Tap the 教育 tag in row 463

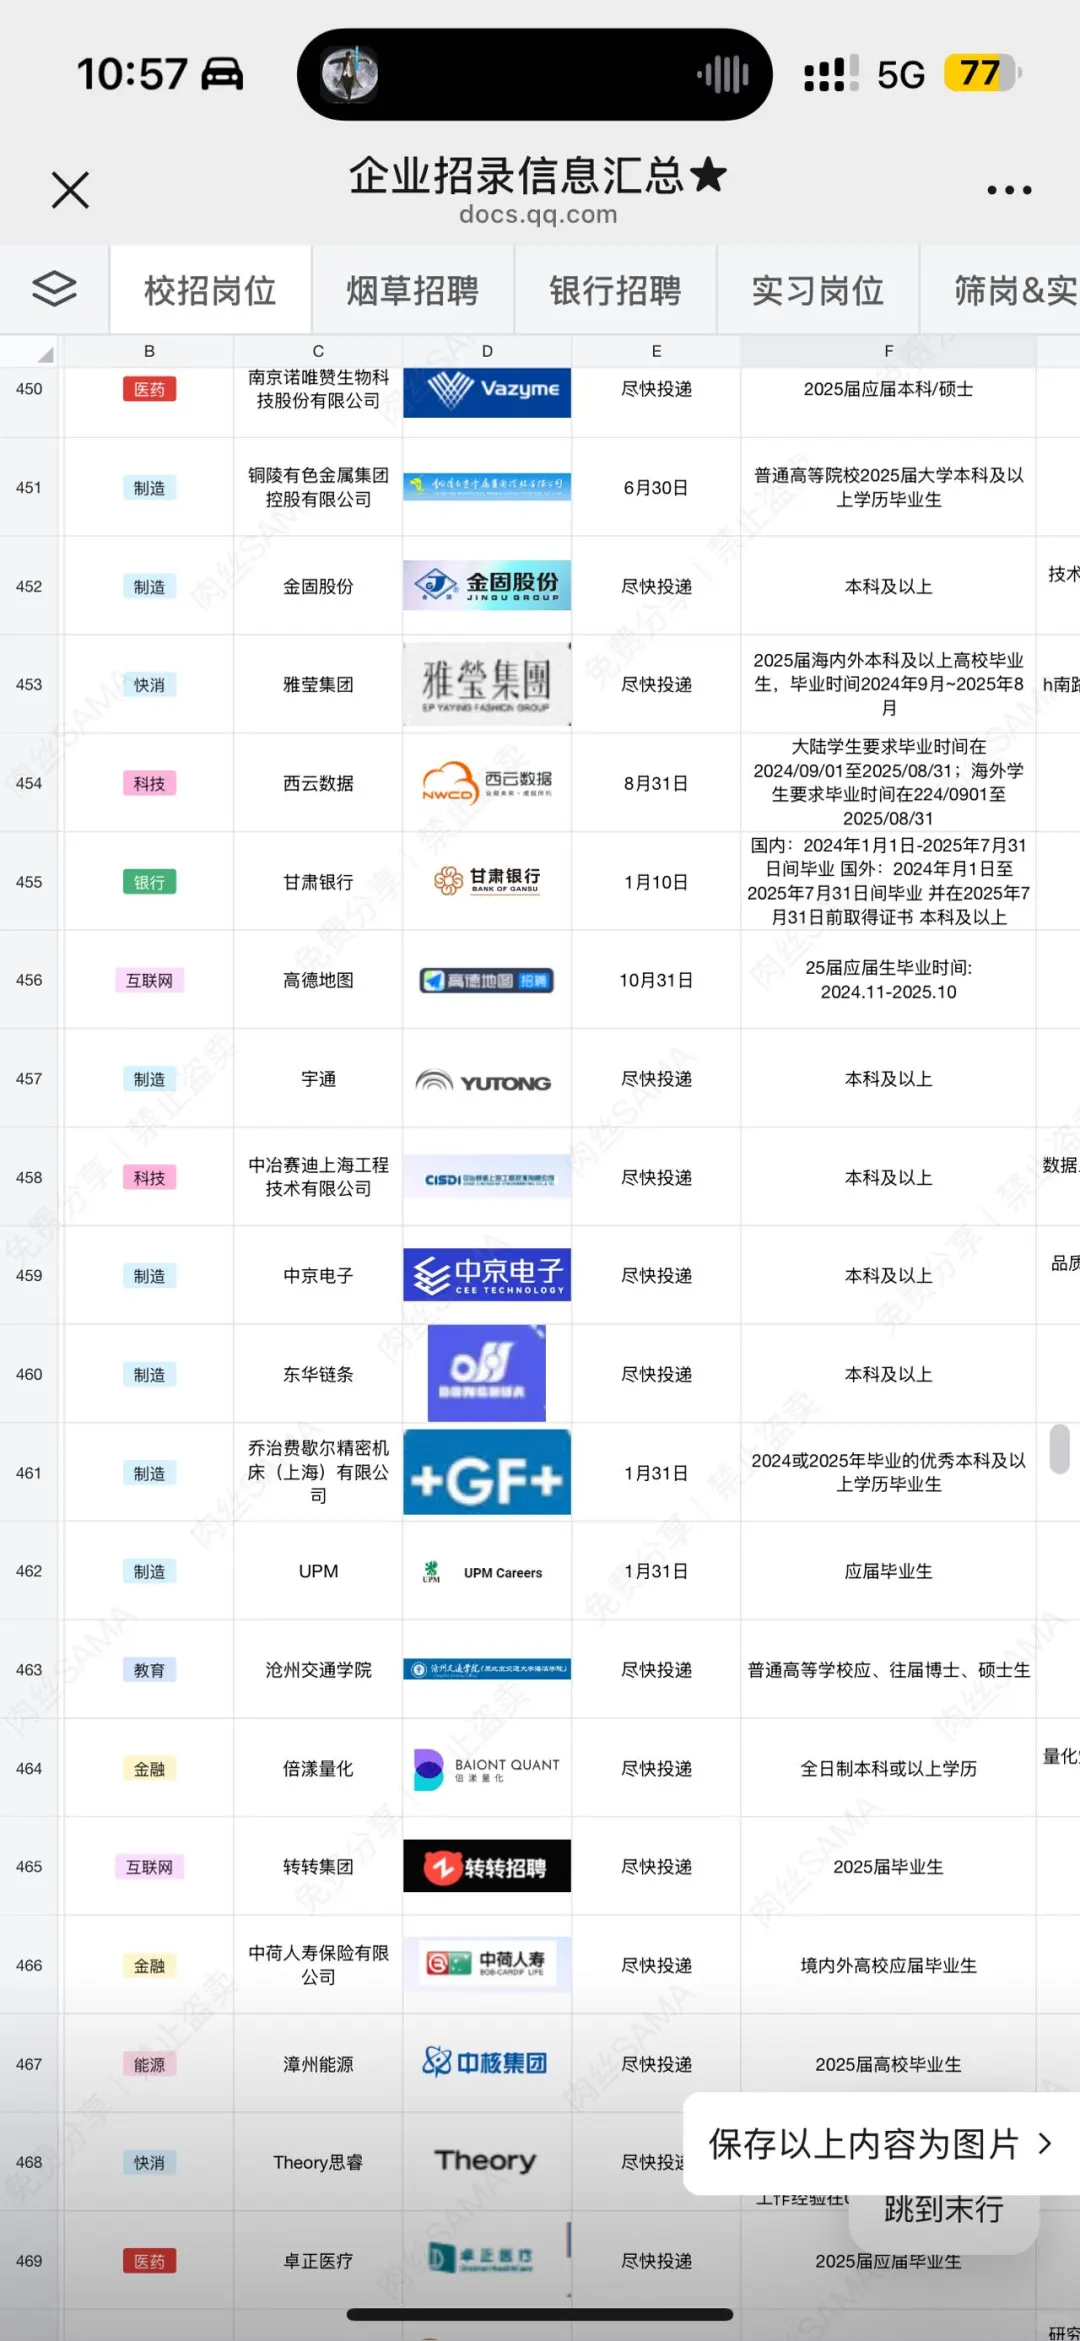pyautogui.click(x=149, y=1670)
